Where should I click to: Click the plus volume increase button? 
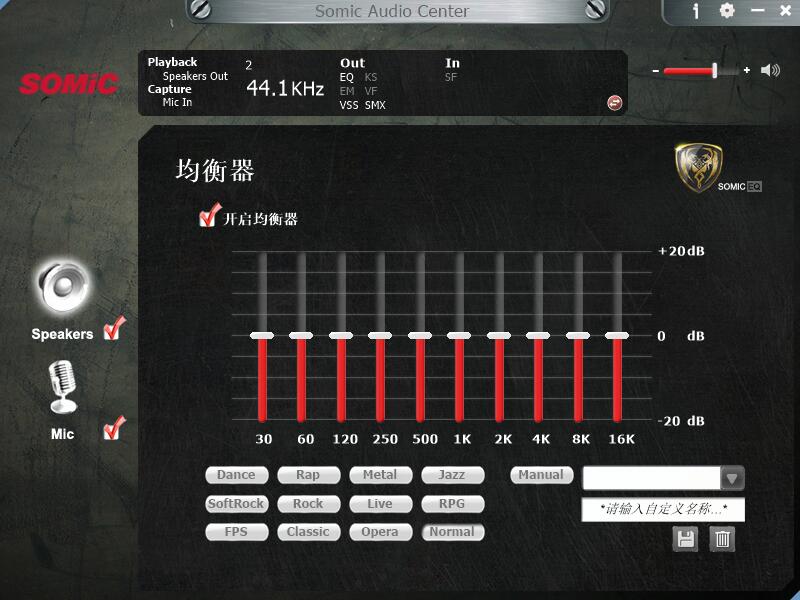746,70
